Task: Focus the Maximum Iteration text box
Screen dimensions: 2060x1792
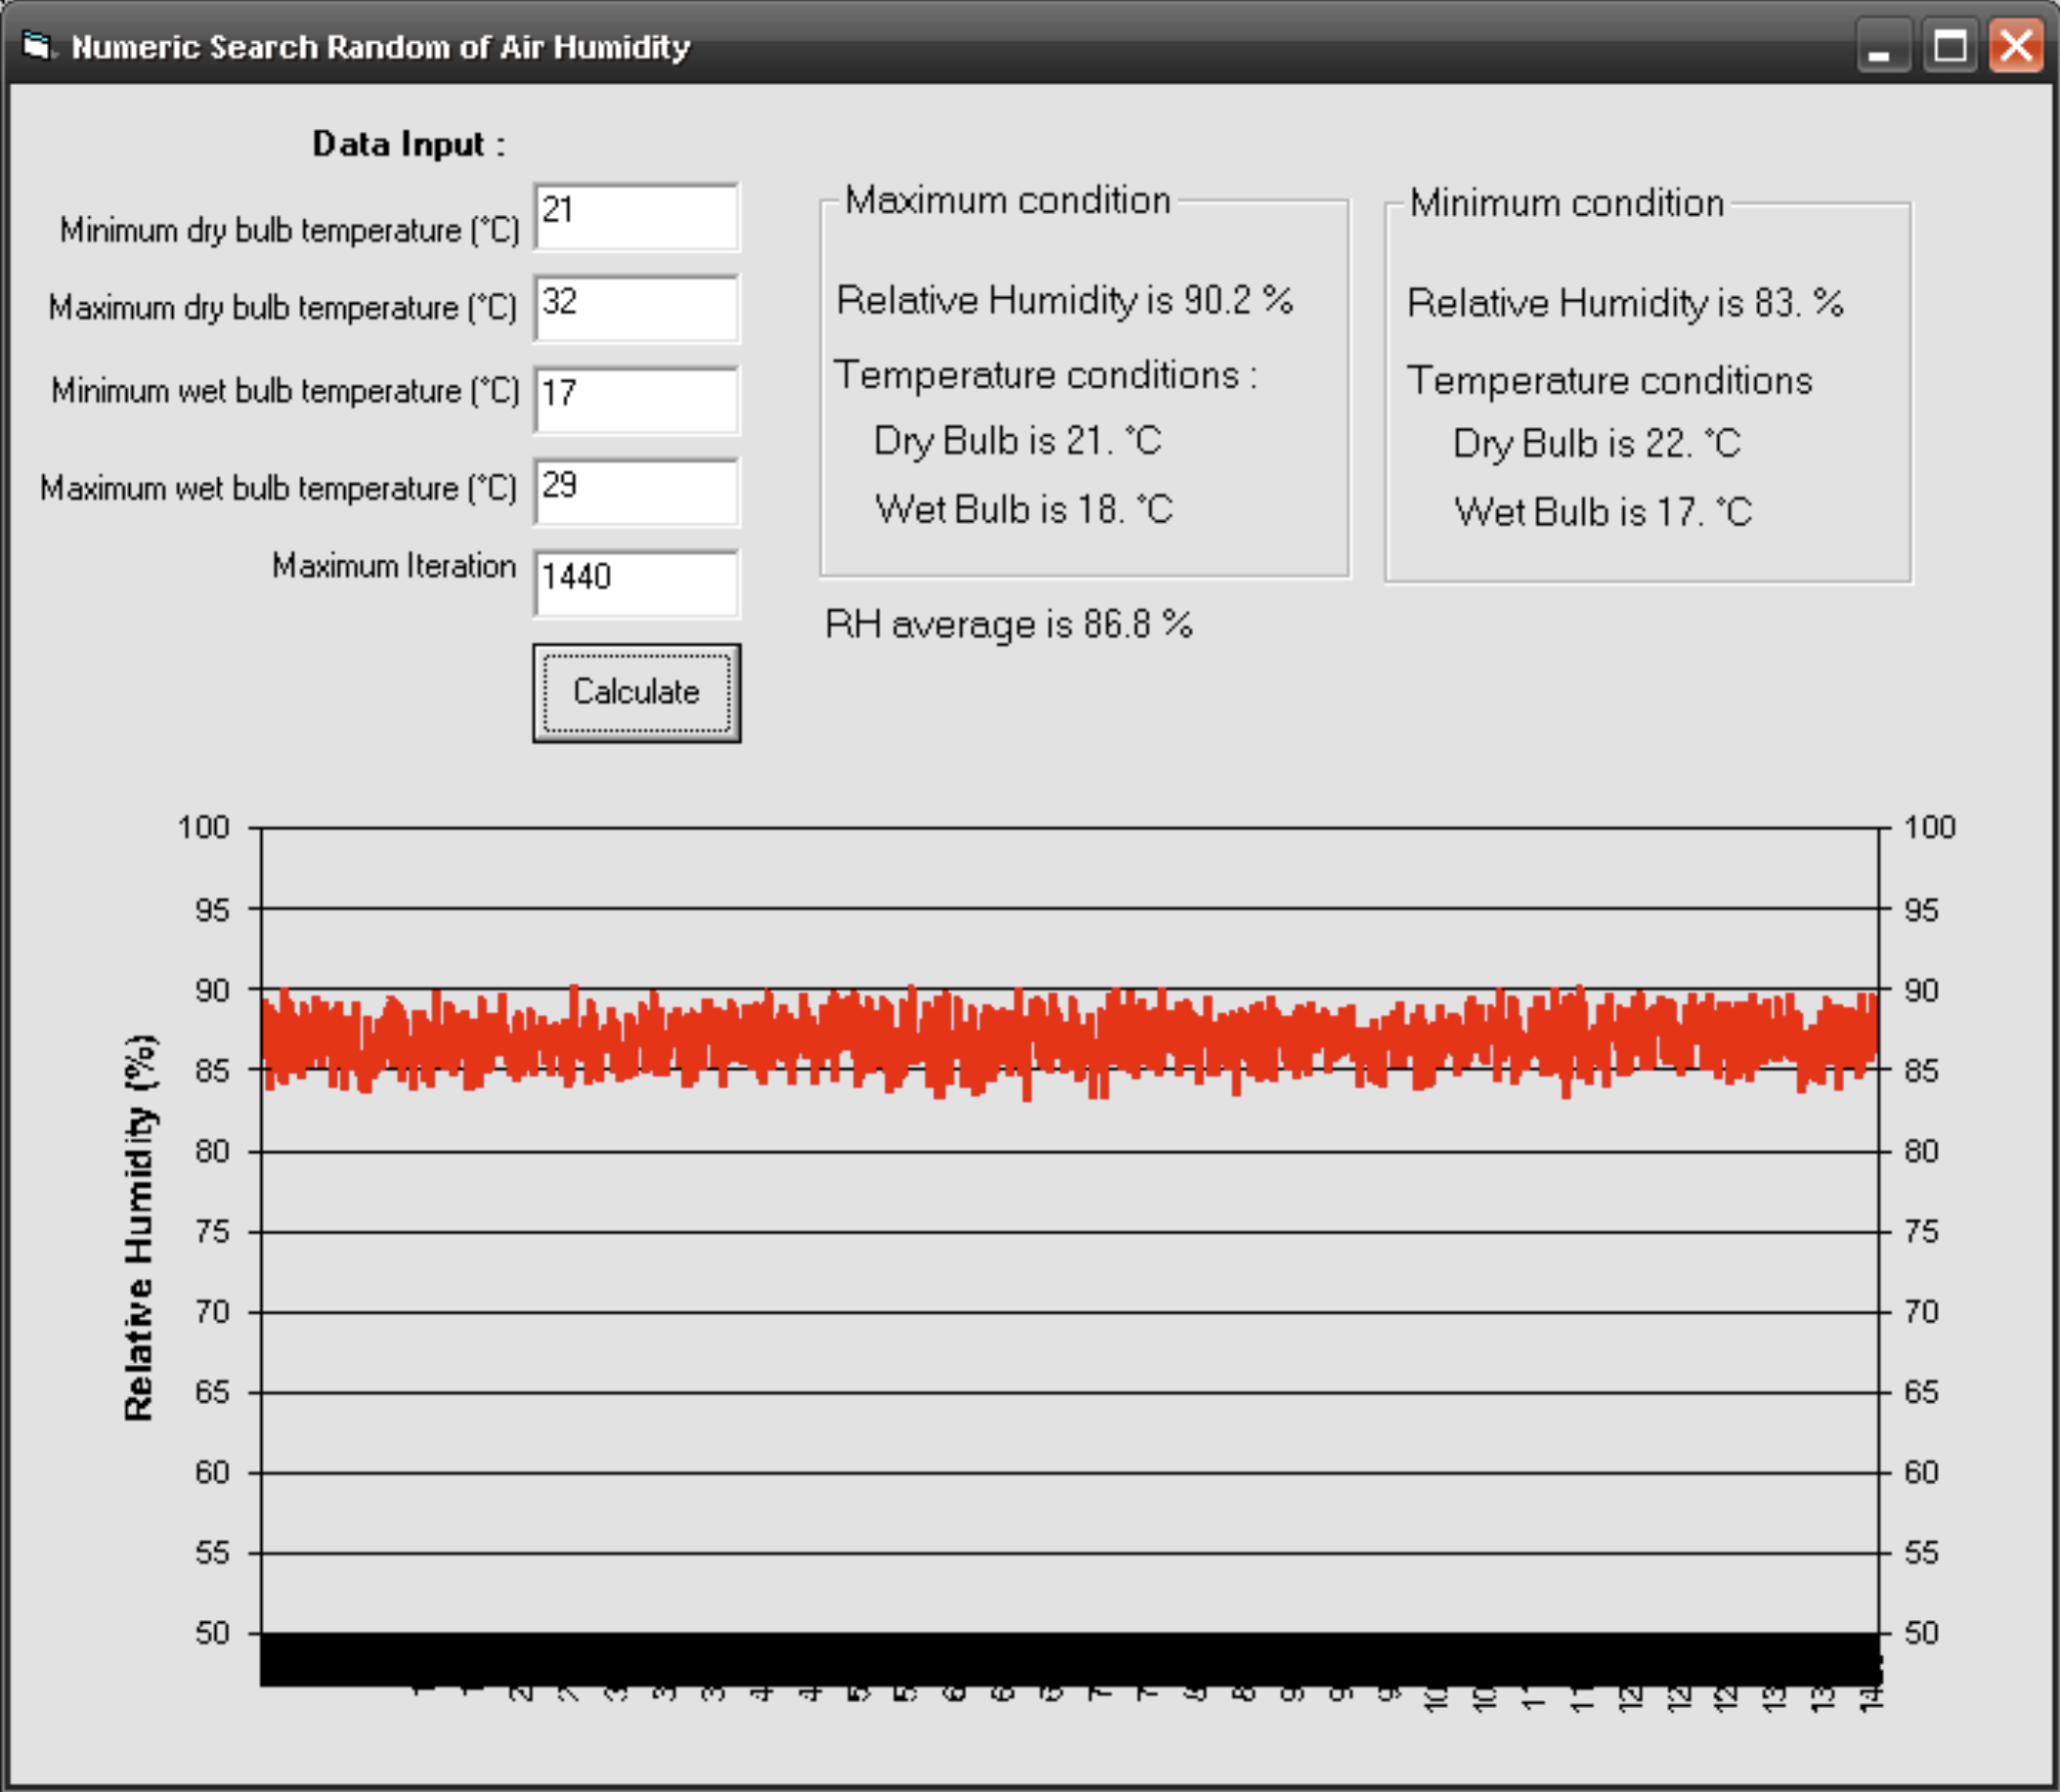Action: tap(636, 583)
